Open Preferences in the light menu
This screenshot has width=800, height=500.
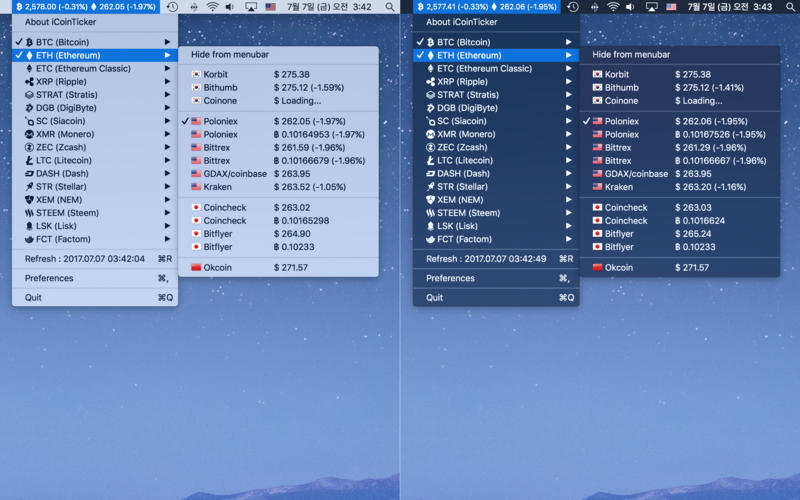pos(49,278)
